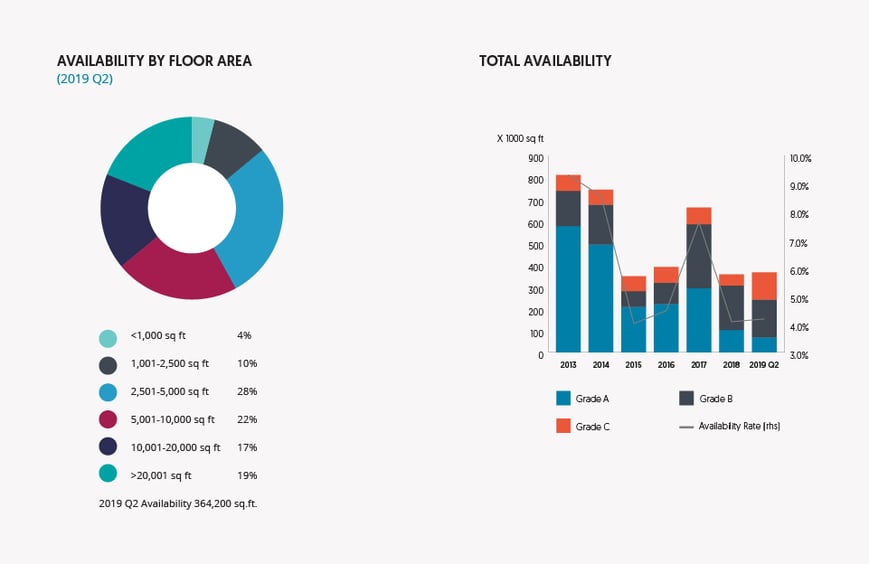The image size is (869, 564).
Task: Click the Total Availability chart title
Action: click(x=545, y=61)
